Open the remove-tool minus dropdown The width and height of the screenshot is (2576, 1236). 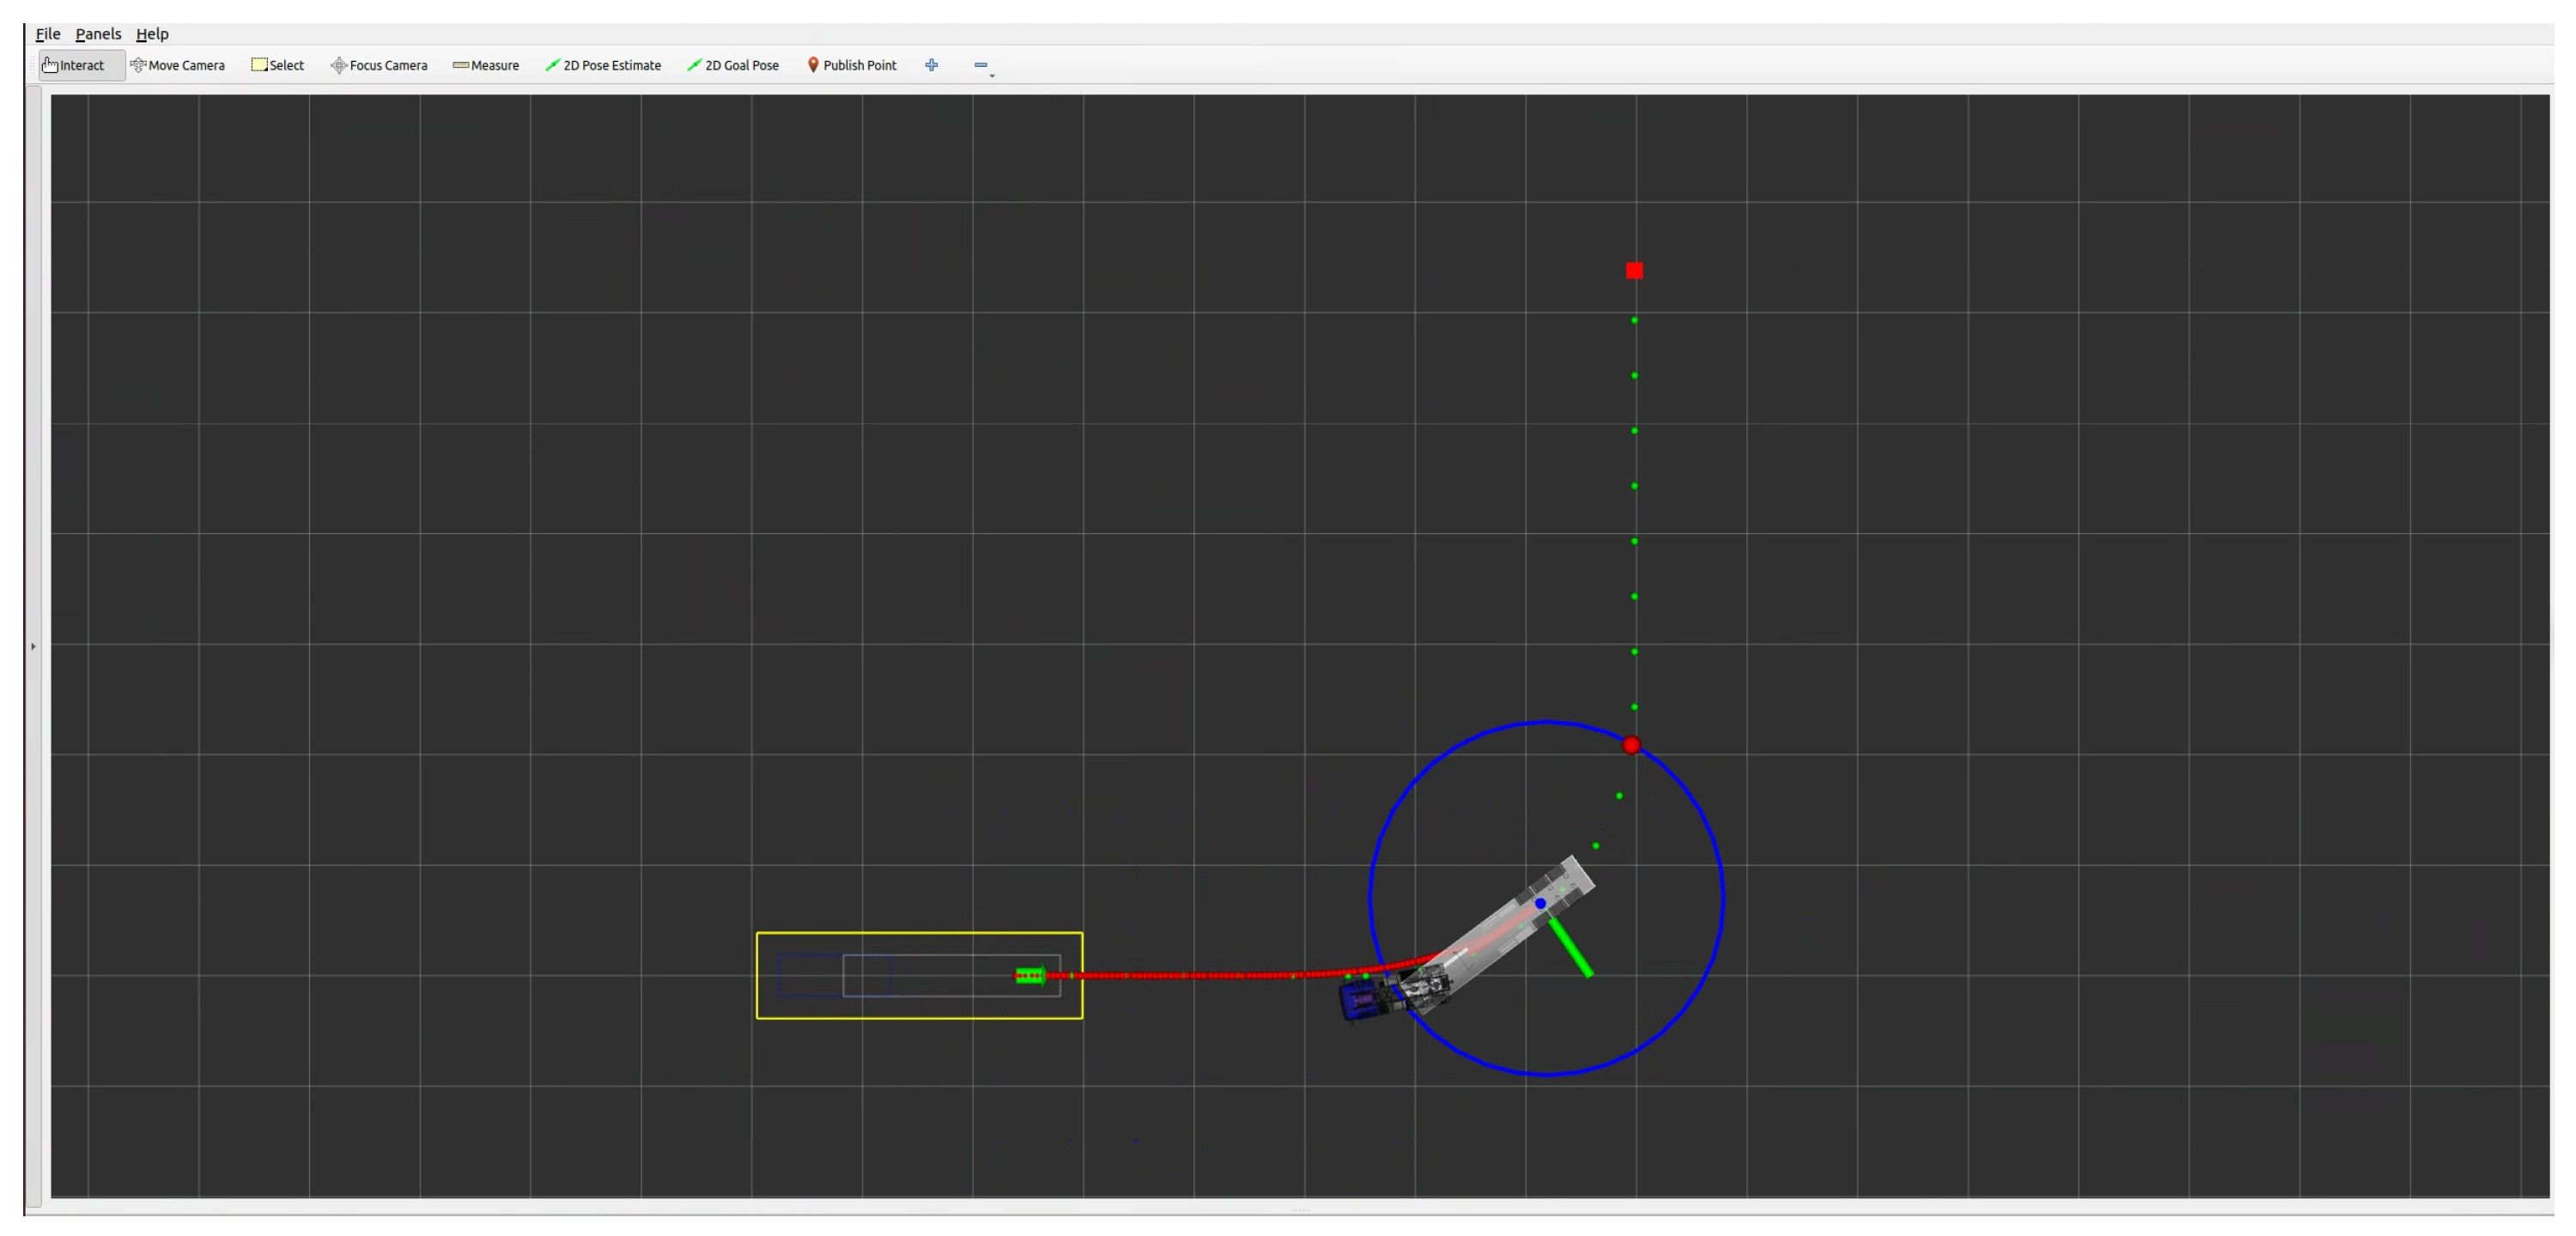(x=982, y=66)
